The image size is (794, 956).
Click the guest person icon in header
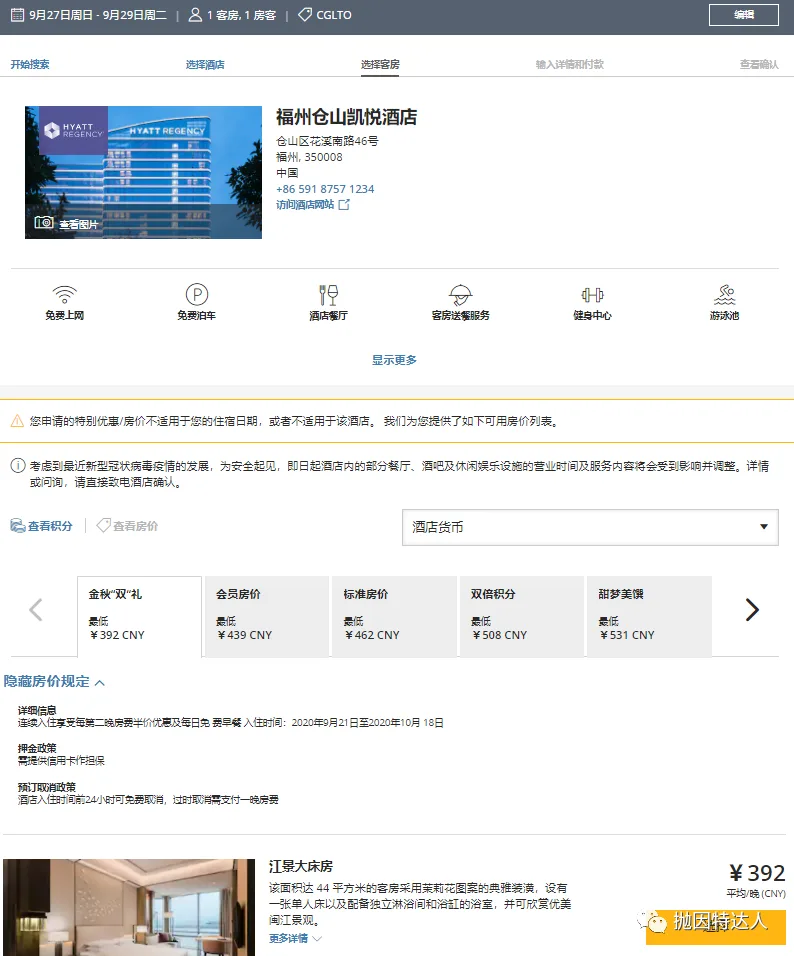click(x=195, y=15)
